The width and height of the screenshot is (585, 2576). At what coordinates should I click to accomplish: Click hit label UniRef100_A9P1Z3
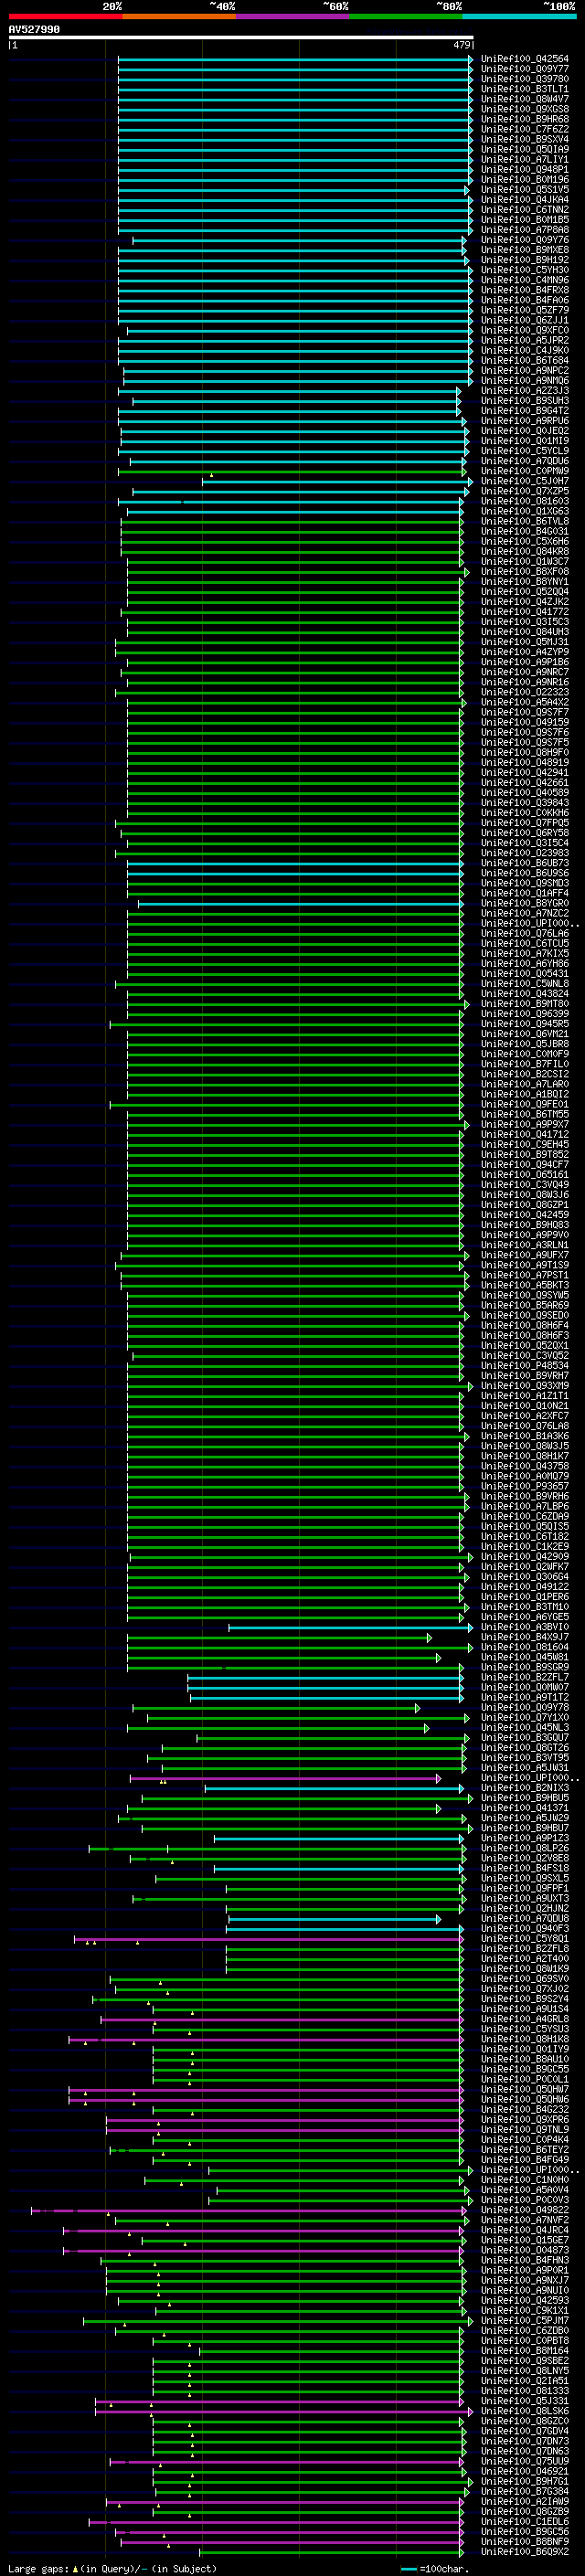tap(524, 1839)
